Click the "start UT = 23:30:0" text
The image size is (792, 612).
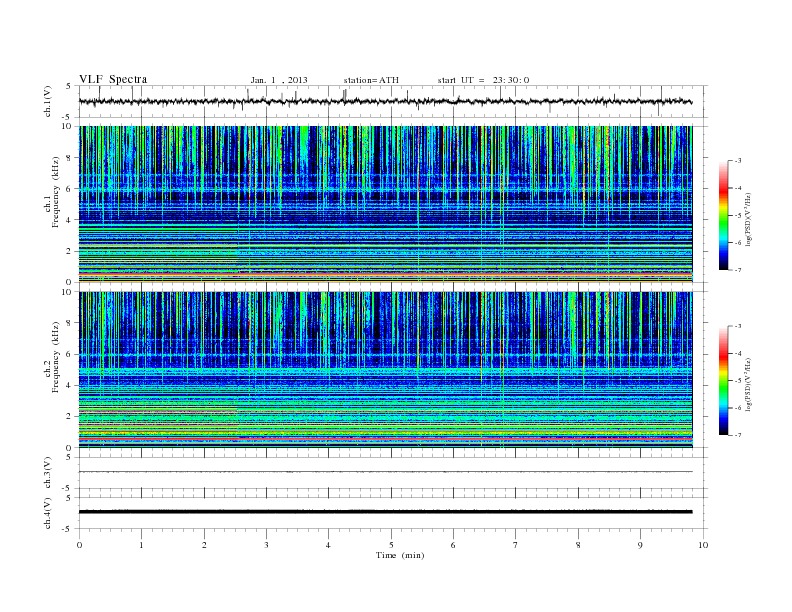click(x=483, y=80)
